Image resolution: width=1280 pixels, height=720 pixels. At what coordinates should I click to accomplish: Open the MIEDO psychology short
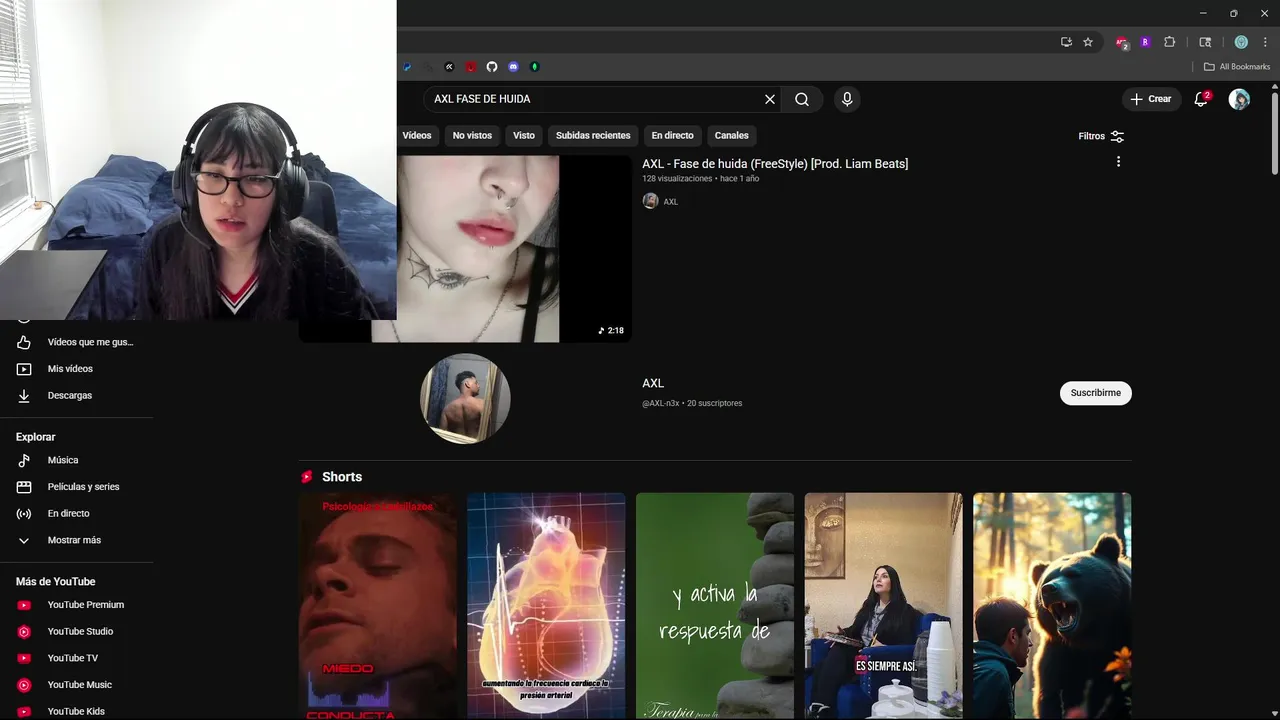378,606
